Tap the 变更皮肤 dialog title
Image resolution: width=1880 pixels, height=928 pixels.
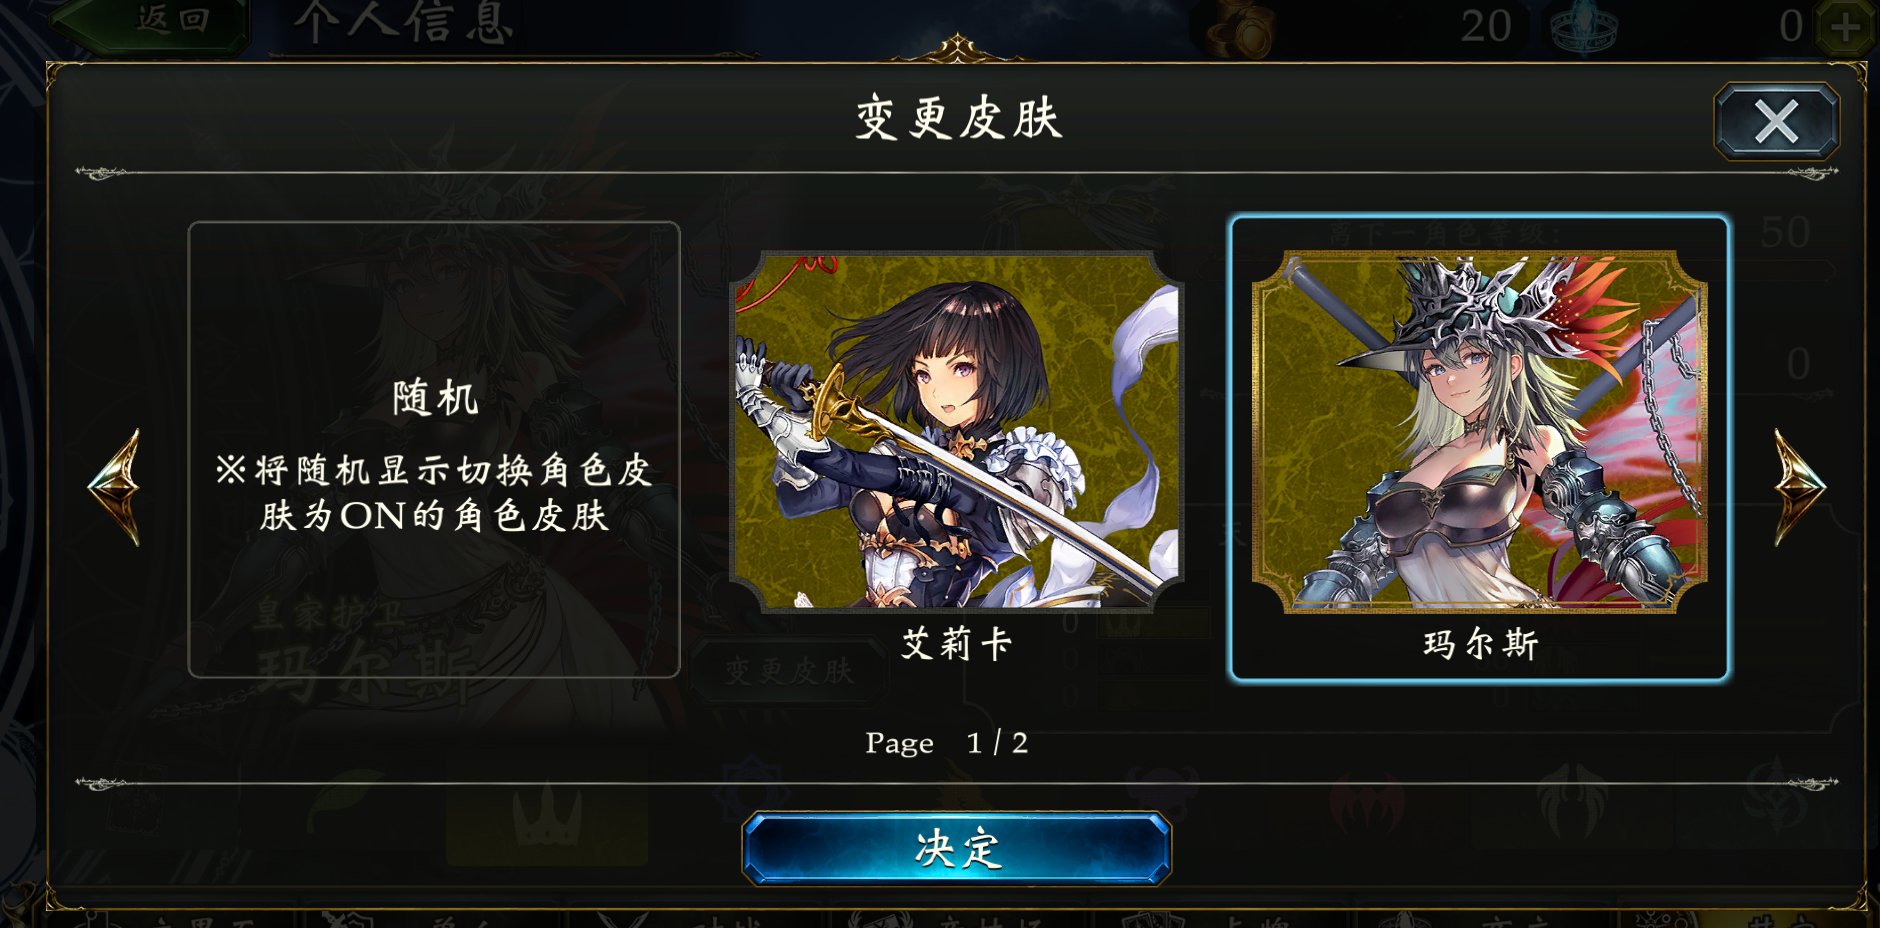pyautogui.click(x=958, y=118)
